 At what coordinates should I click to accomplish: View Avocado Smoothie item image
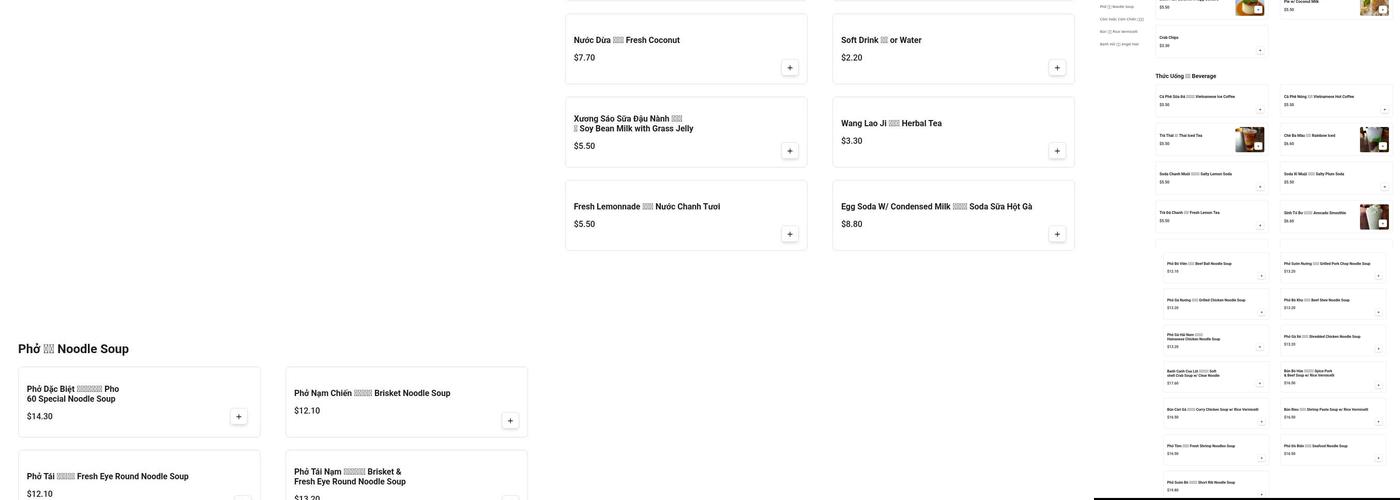click(1374, 217)
